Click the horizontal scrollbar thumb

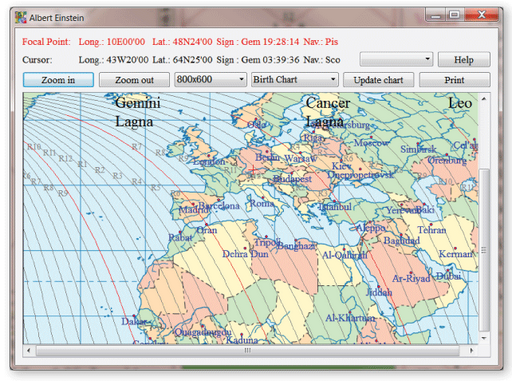click(247, 350)
